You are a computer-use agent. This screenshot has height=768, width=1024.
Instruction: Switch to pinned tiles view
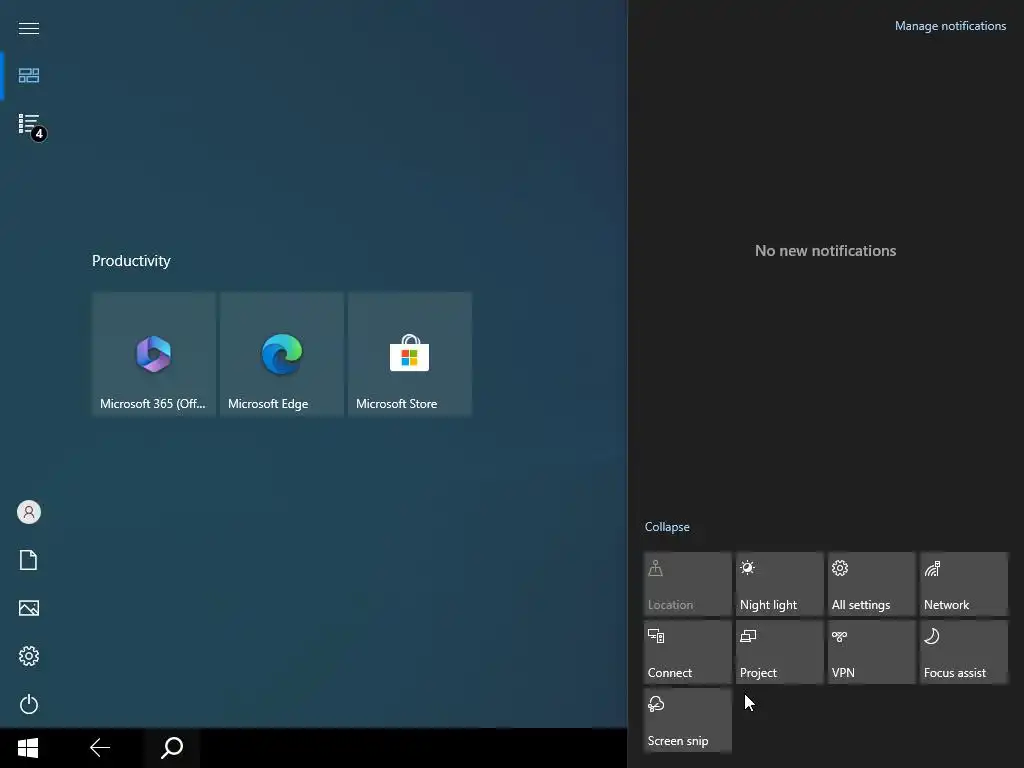[x=29, y=76]
